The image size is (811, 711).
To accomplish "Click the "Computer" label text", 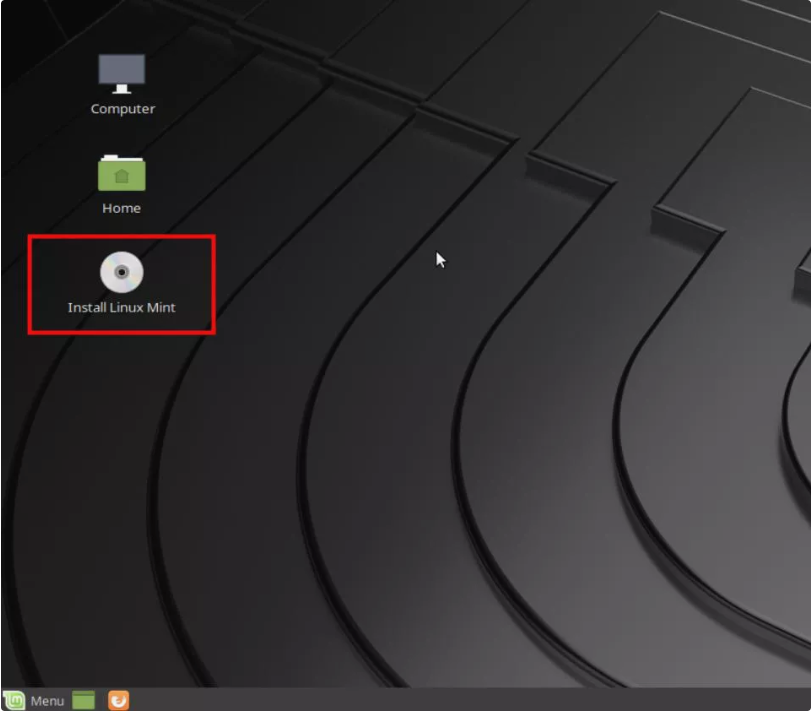I will coord(123,109).
